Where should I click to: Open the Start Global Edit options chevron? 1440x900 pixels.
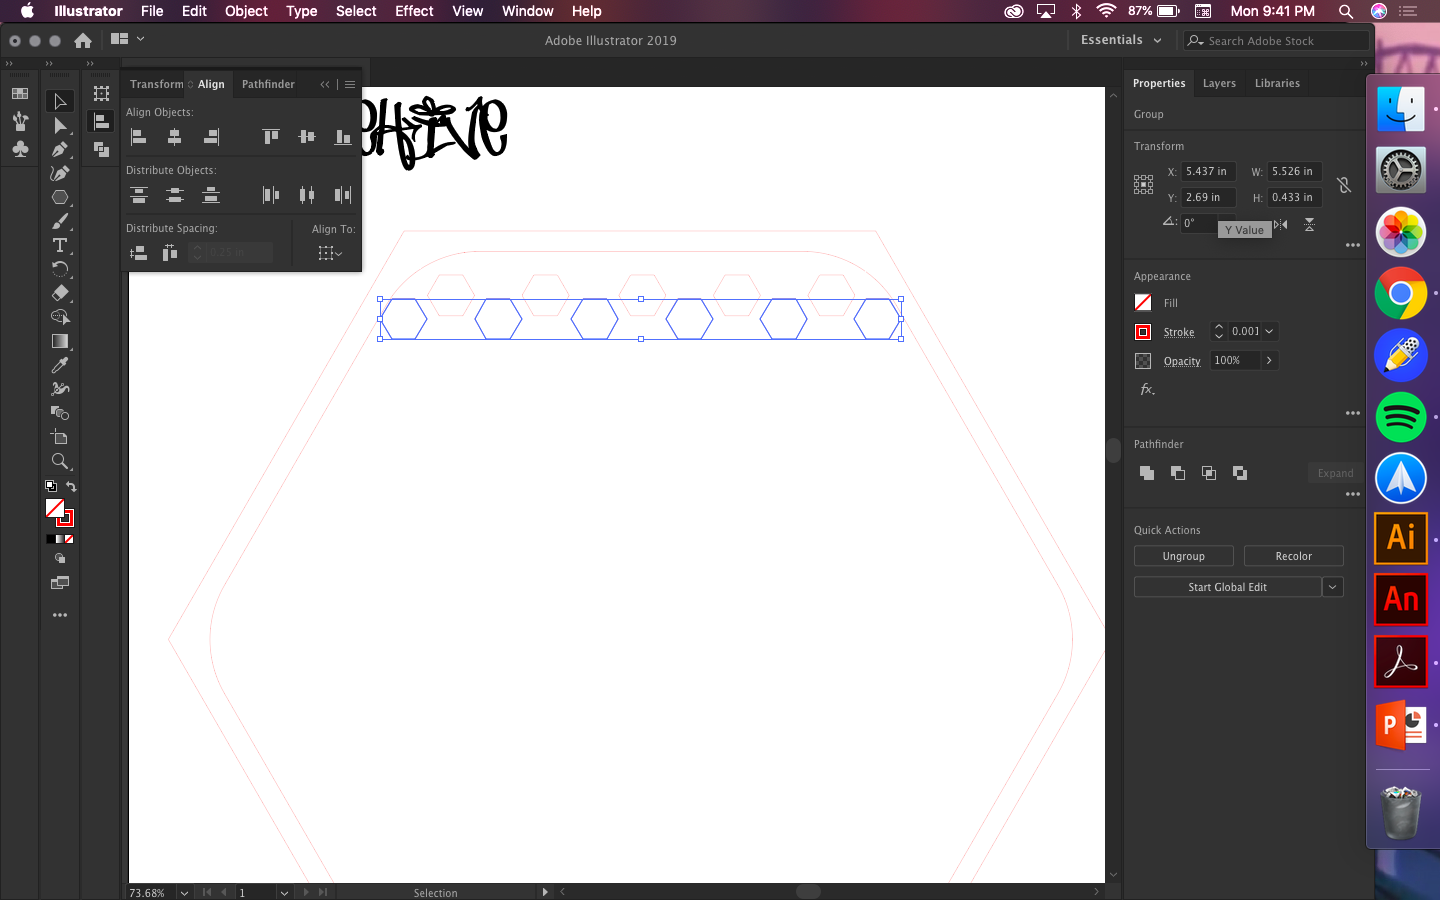coord(1333,587)
